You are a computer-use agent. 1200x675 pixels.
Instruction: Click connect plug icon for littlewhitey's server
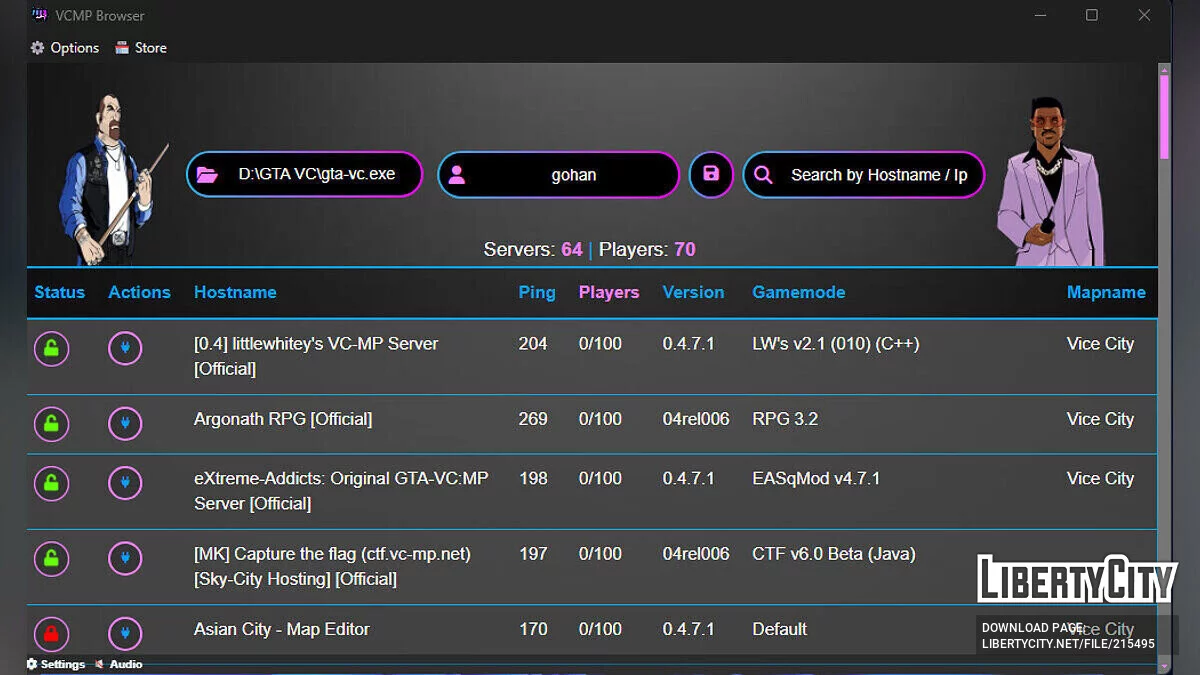click(x=125, y=349)
